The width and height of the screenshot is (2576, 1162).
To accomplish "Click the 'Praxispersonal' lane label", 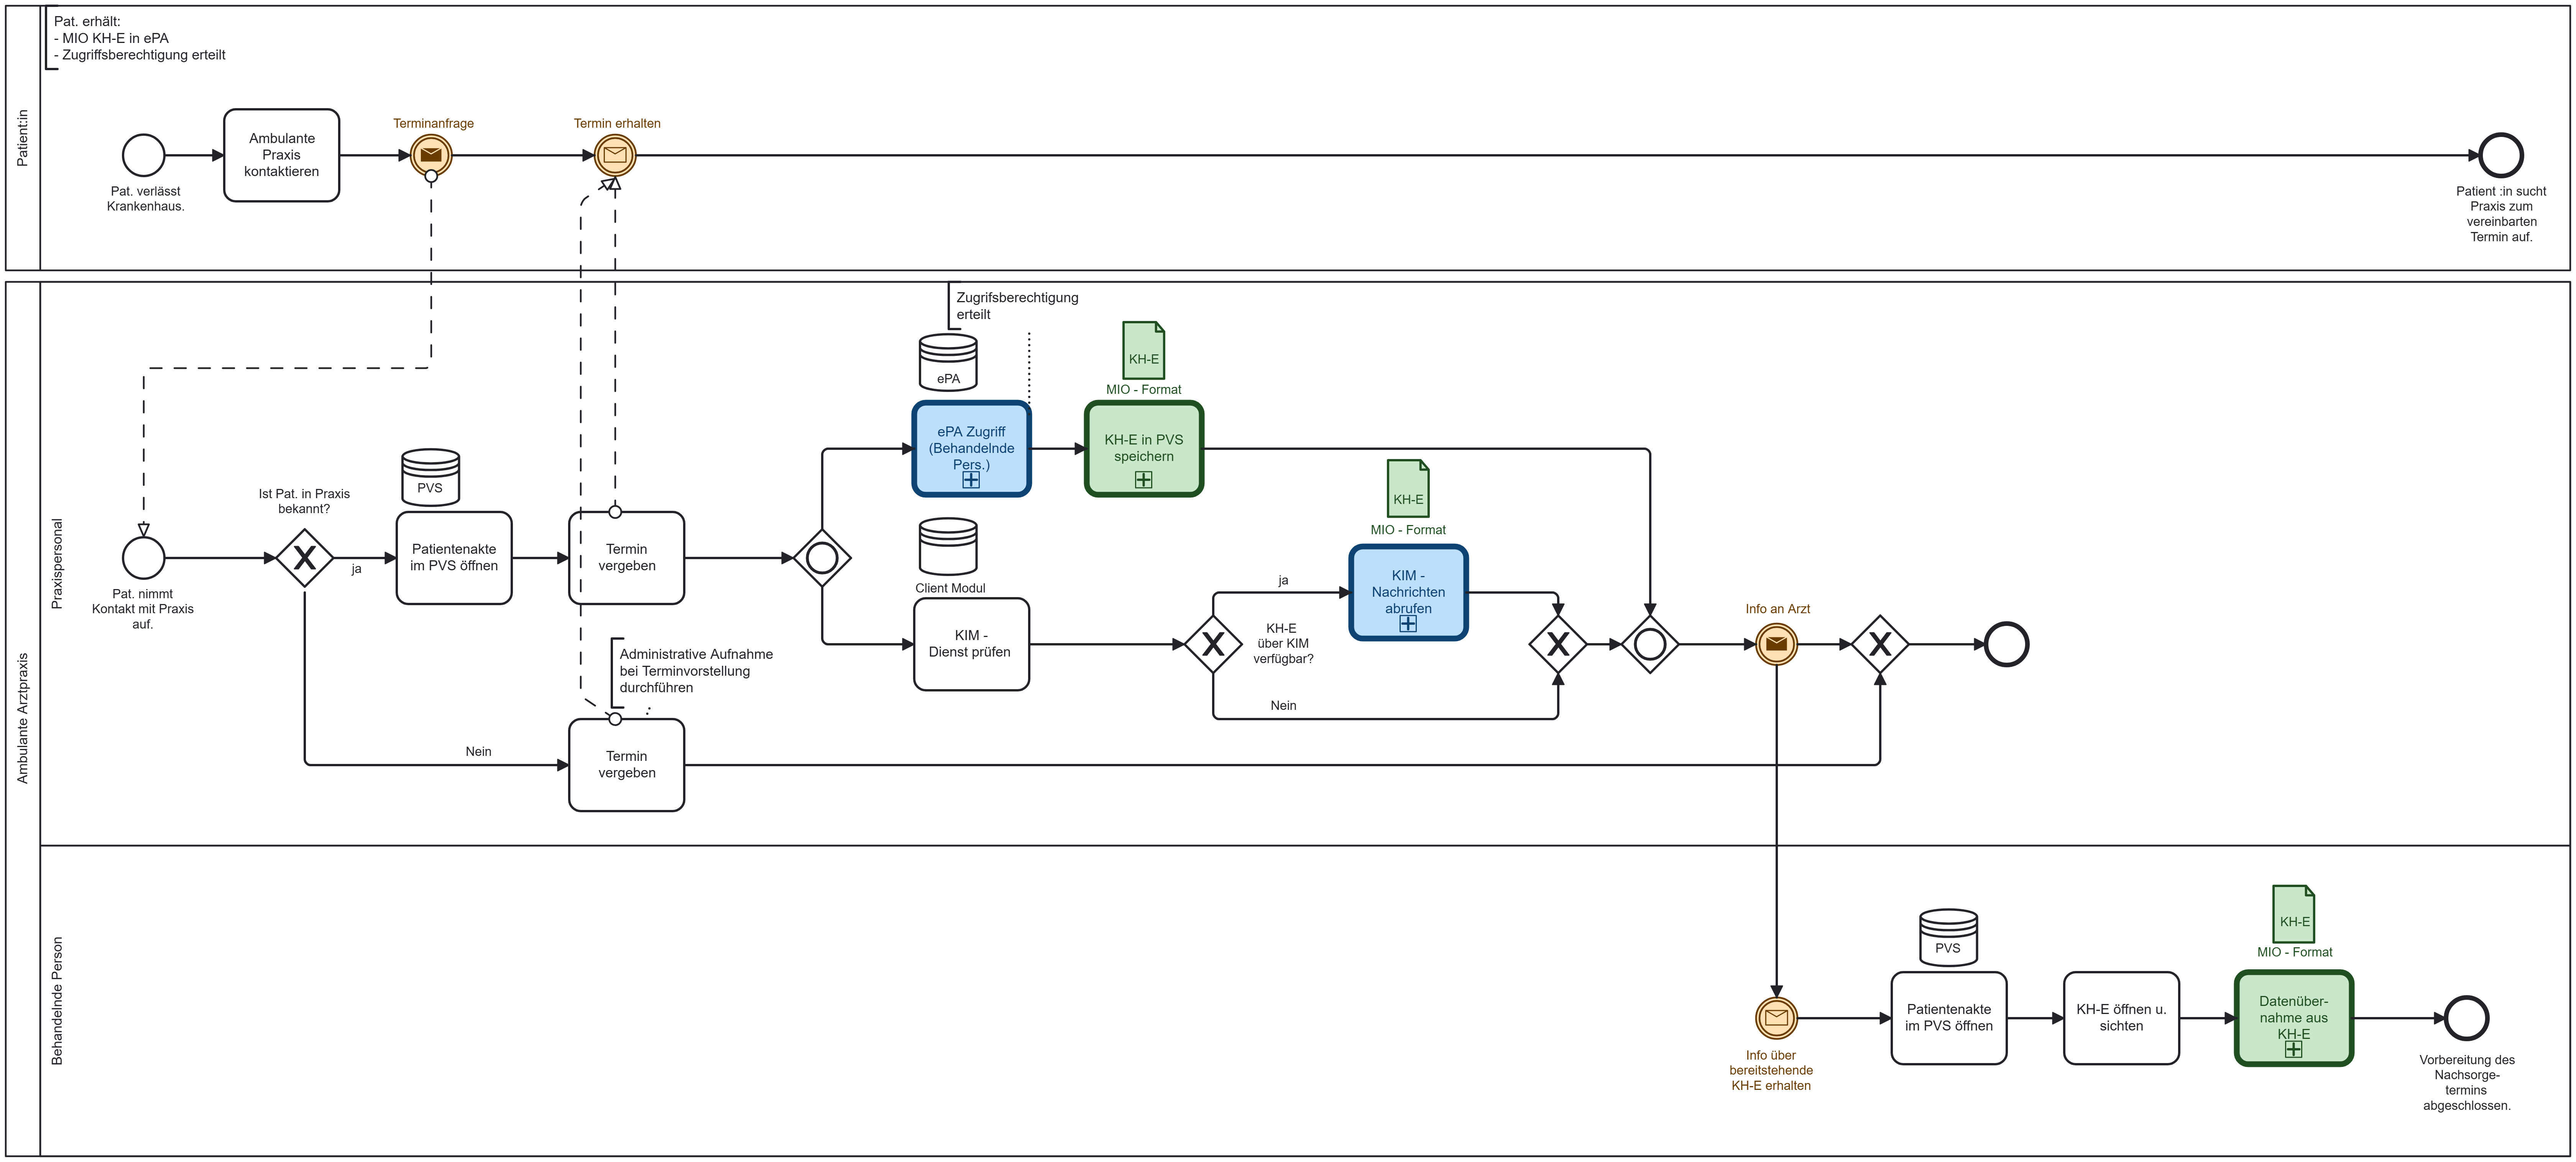I will click(57, 564).
